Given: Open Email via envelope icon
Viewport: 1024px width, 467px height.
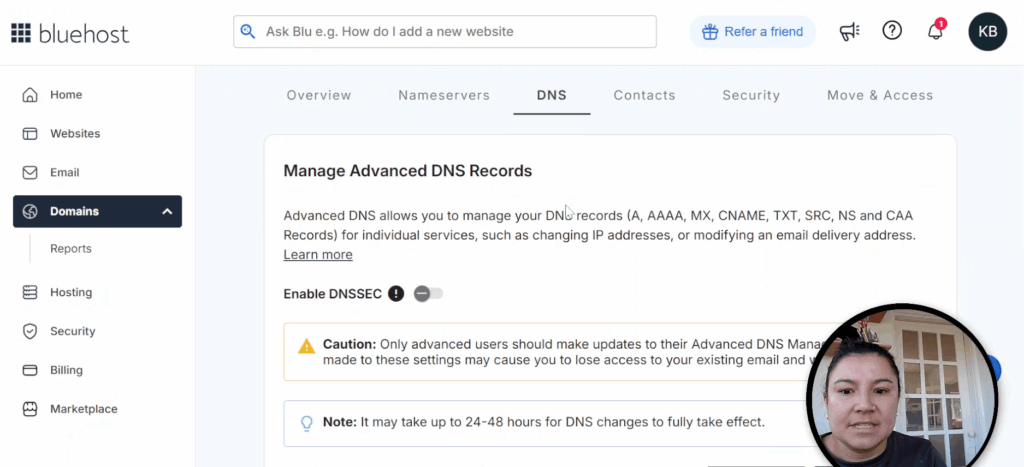Looking at the screenshot, I should point(30,173).
